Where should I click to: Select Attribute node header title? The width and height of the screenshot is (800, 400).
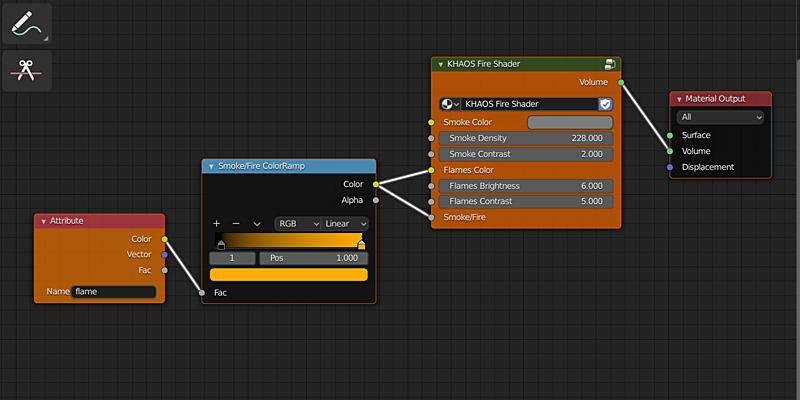pos(66,221)
